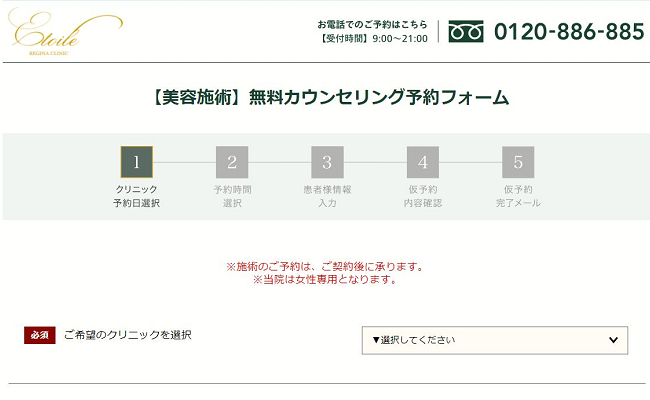Click the step 1 number box
This screenshot has height=400, width=650.
point(136,162)
